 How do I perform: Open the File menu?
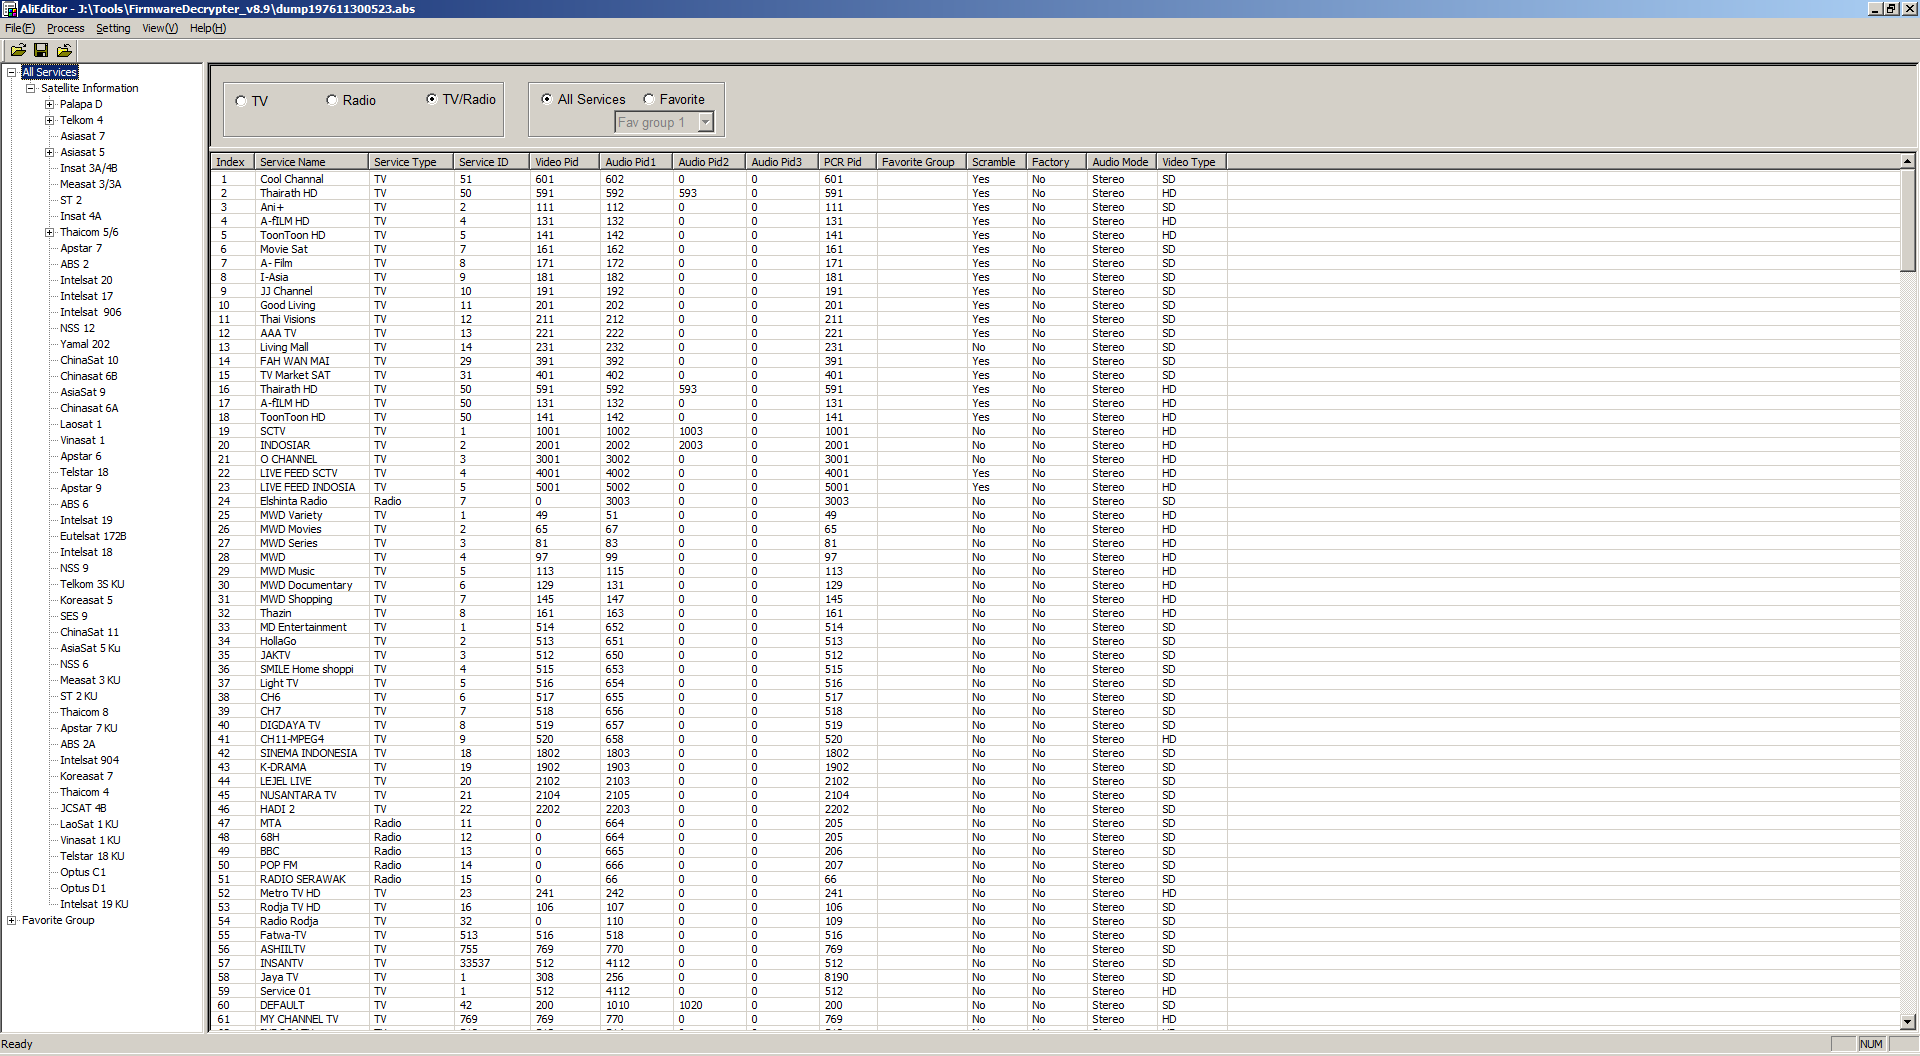tap(19, 28)
